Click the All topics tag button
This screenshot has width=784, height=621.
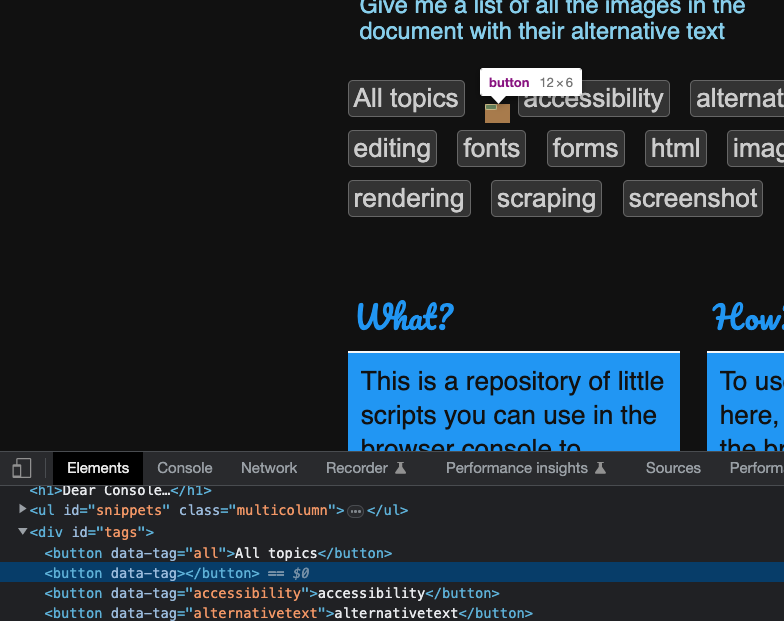pyautogui.click(x=406, y=98)
